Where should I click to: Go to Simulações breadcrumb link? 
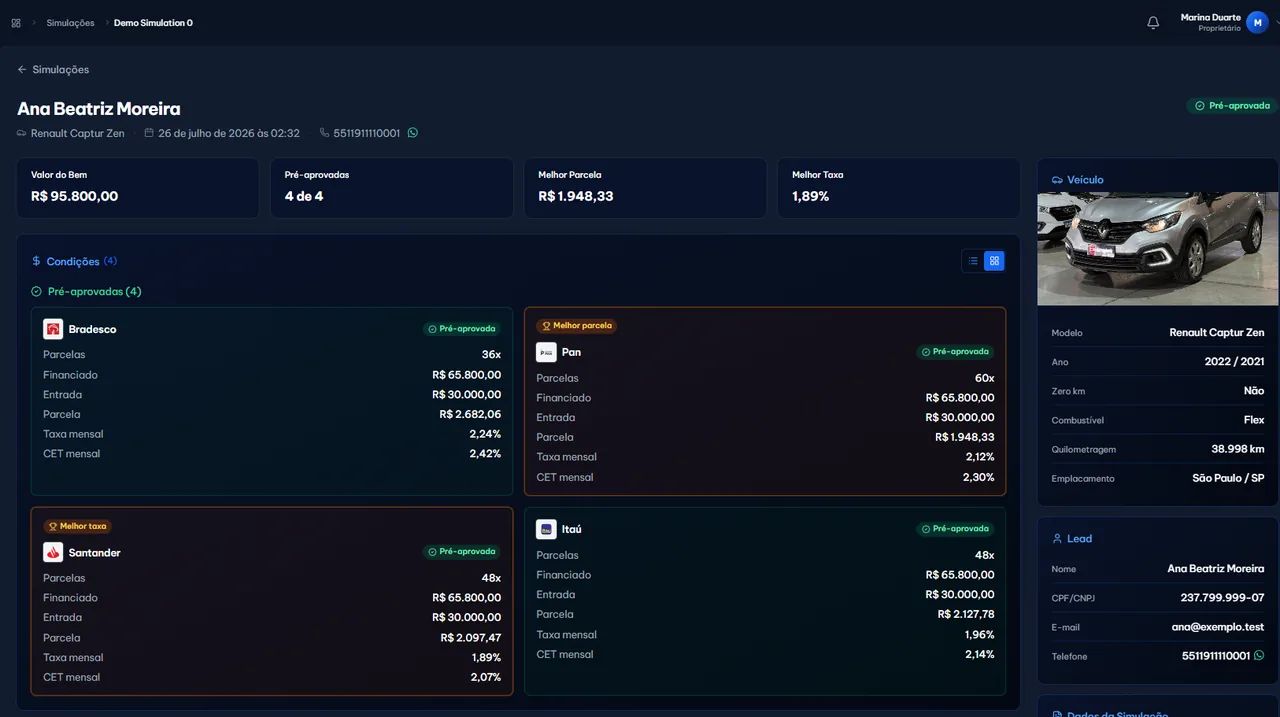coord(70,22)
